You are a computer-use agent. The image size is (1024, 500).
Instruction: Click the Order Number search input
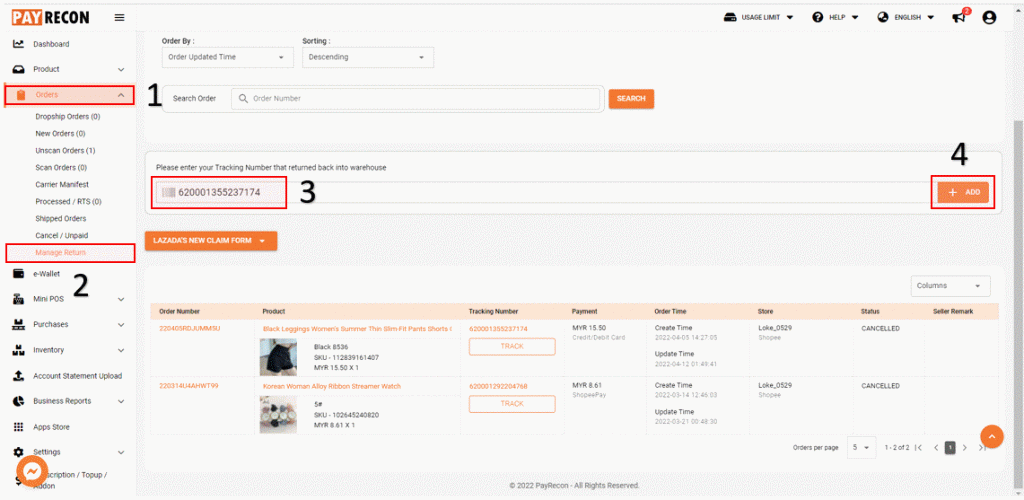415,99
